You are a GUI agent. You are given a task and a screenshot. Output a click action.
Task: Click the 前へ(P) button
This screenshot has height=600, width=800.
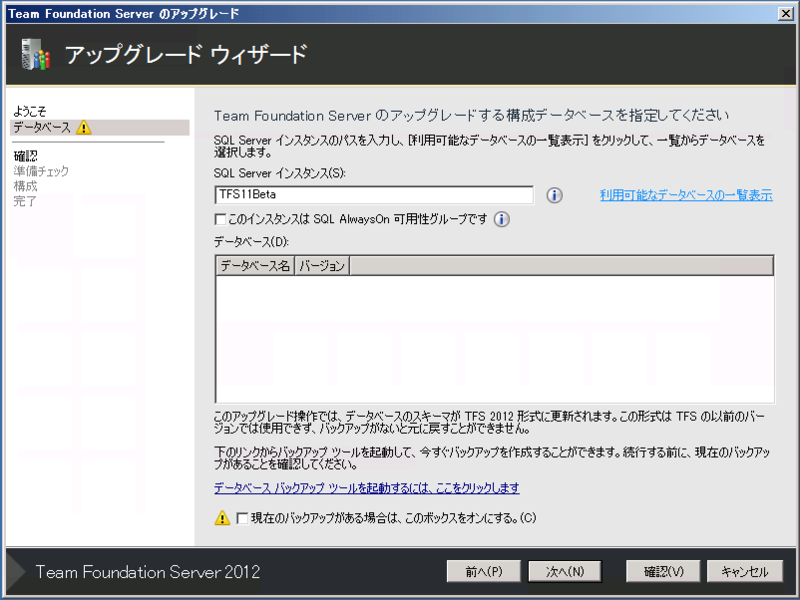(x=484, y=571)
